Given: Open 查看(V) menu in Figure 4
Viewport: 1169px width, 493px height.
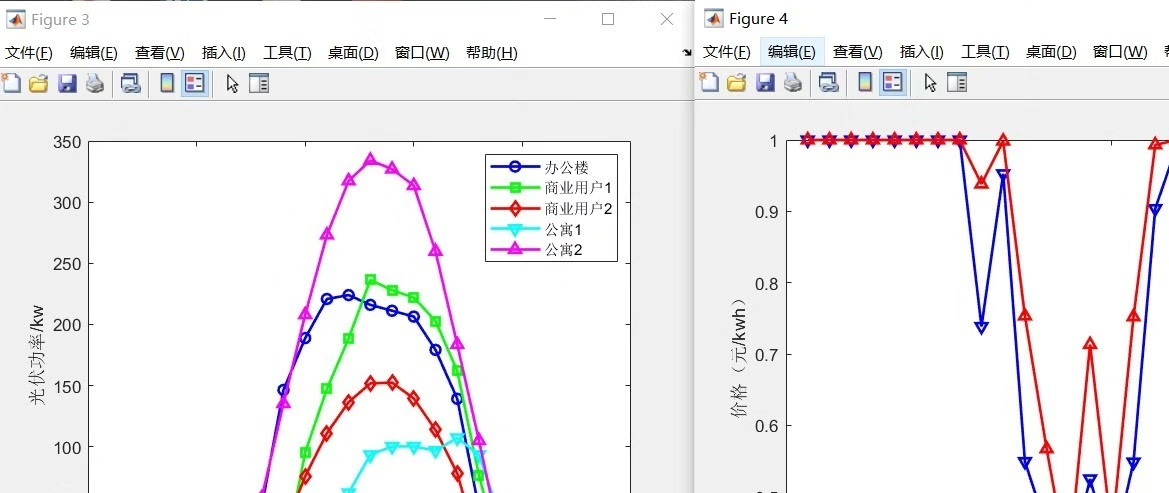Looking at the screenshot, I should pos(857,51).
